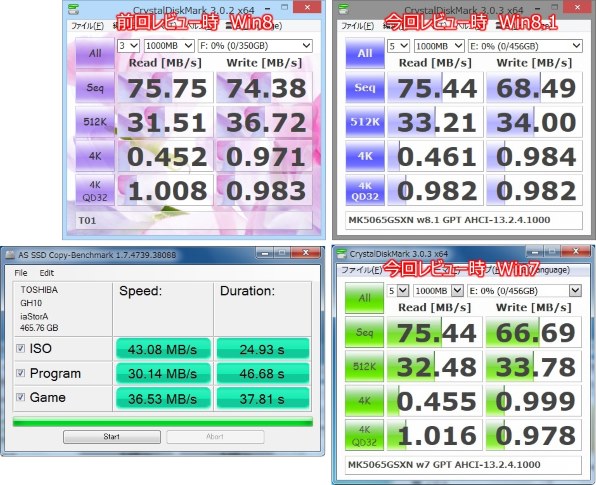The height and width of the screenshot is (485, 596).
Task: Click the 36.53 MB/s Game speed result
Action: point(163,399)
